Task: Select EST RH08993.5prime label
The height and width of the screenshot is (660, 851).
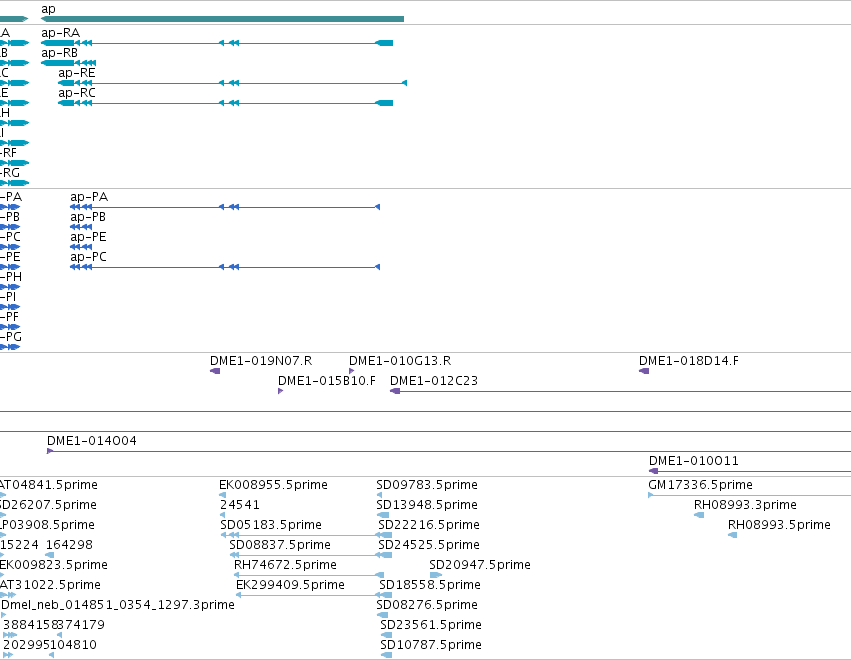Action: (779, 525)
